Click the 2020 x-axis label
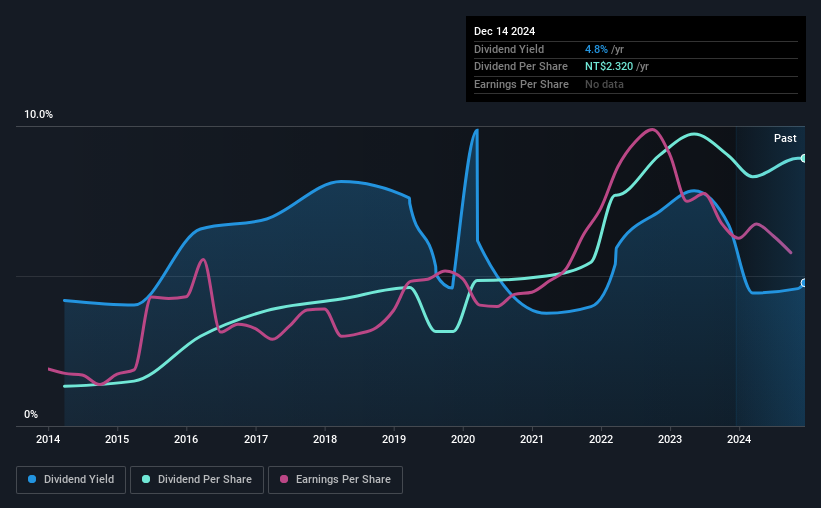 coord(463,439)
